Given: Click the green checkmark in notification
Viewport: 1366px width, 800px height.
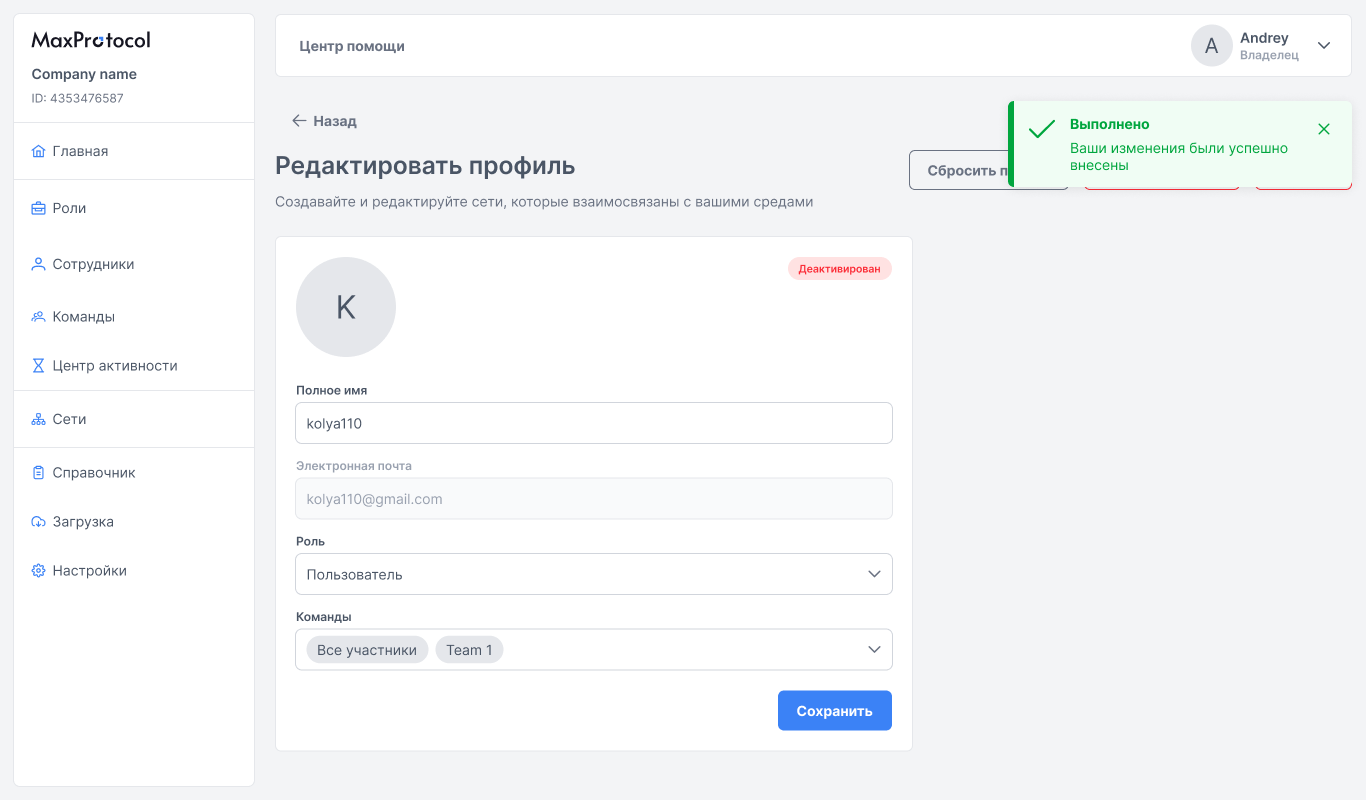Looking at the screenshot, I should tap(1042, 129).
